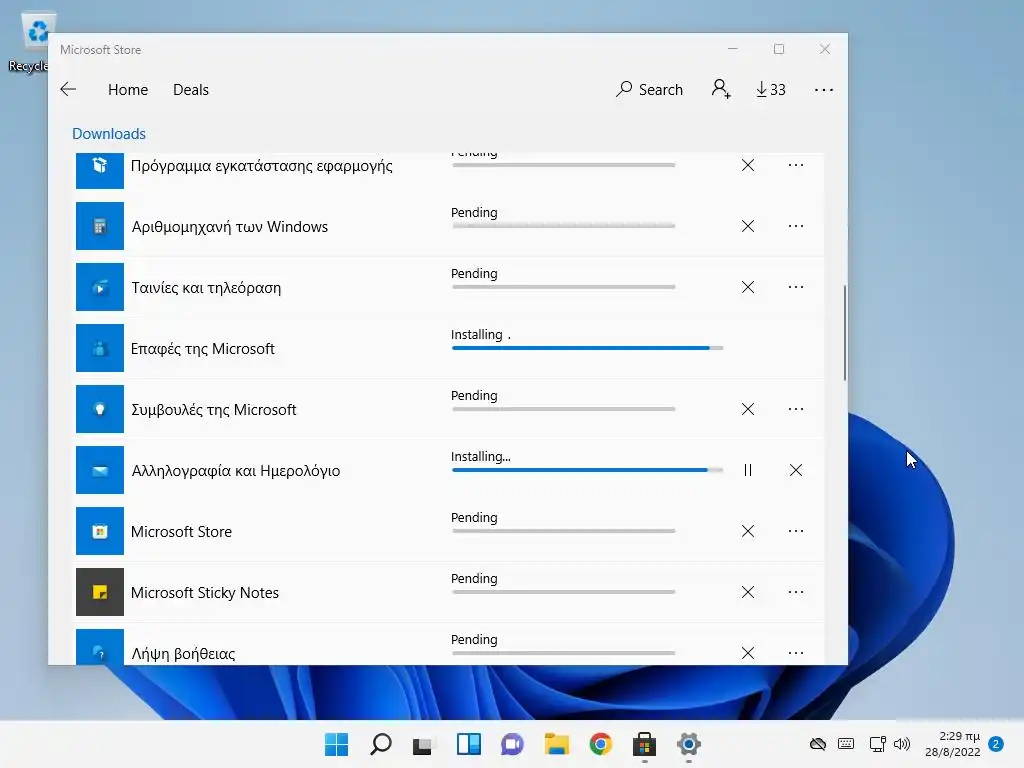
Task: Open the Chat taskbar icon
Action: tap(513, 744)
